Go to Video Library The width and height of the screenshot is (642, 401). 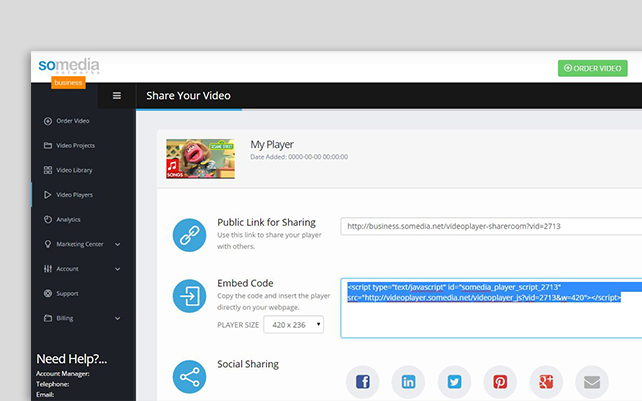tap(74, 170)
